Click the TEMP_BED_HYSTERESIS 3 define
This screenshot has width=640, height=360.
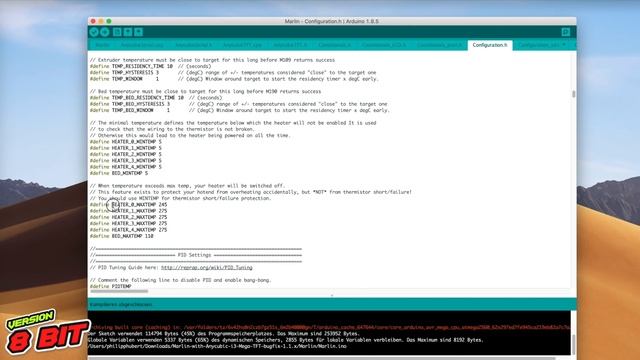[130, 104]
